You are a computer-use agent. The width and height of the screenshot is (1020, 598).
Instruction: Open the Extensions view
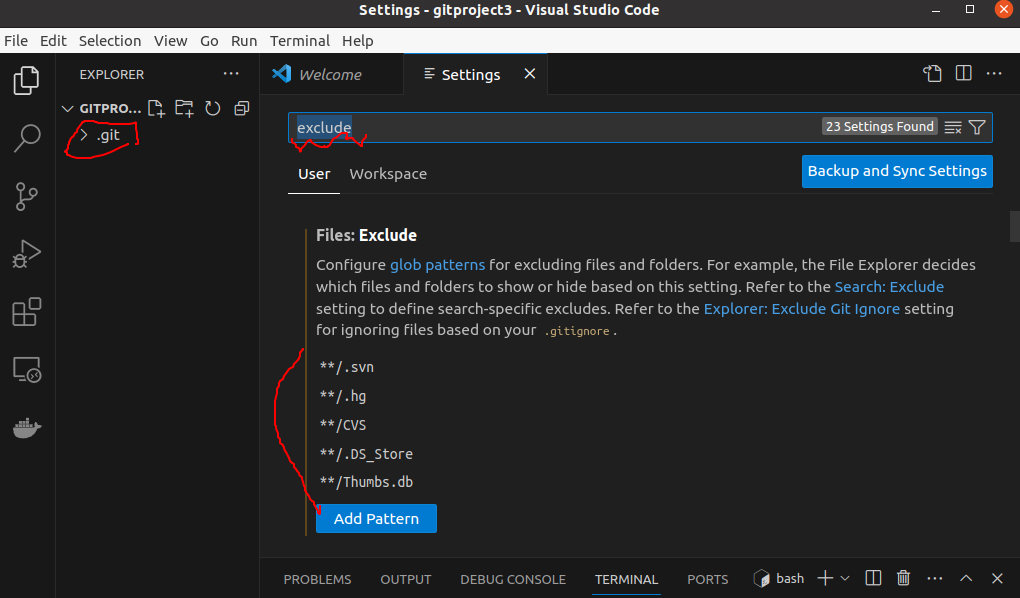pyautogui.click(x=27, y=312)
